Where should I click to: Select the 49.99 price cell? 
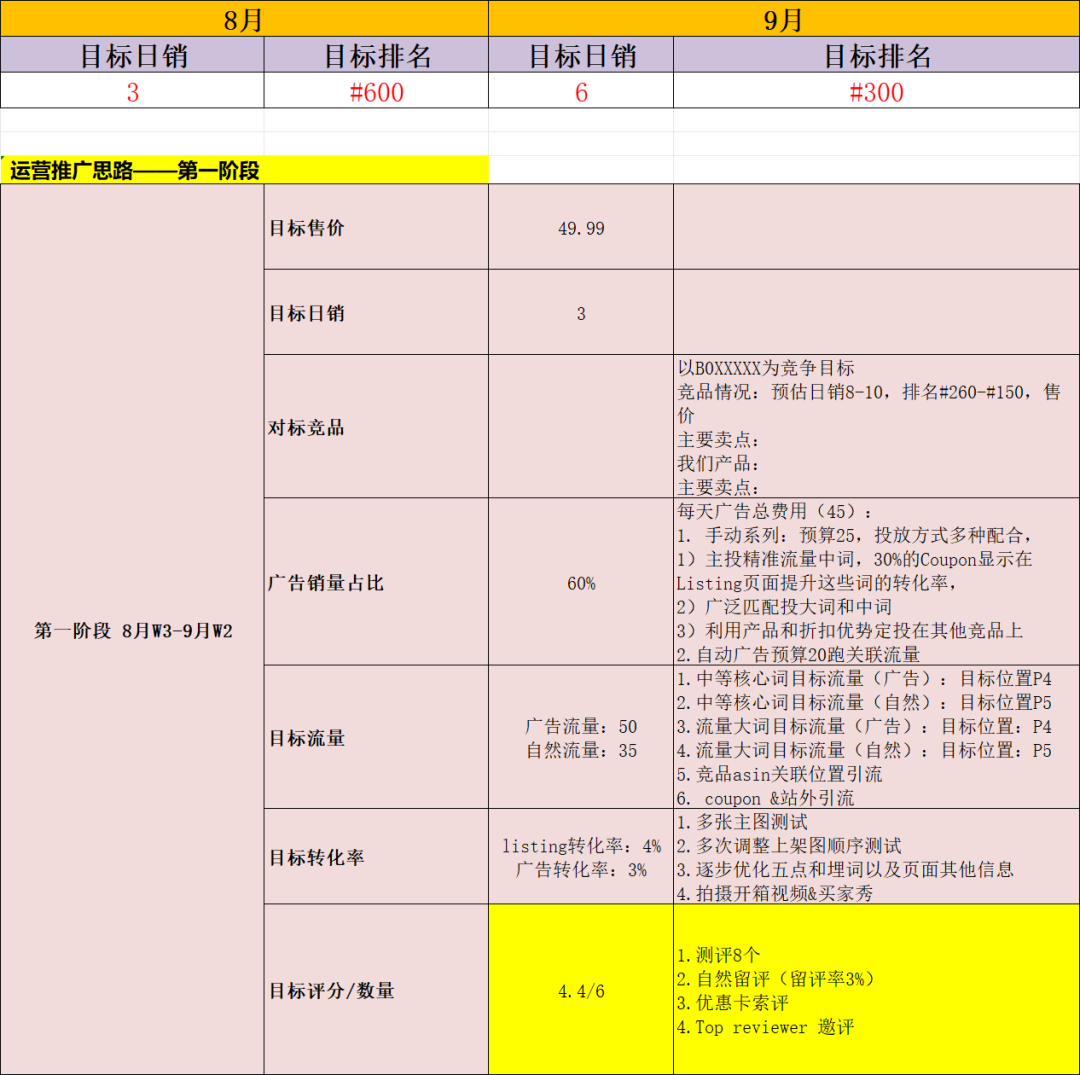pyautogui.click(x=581, y=227)
